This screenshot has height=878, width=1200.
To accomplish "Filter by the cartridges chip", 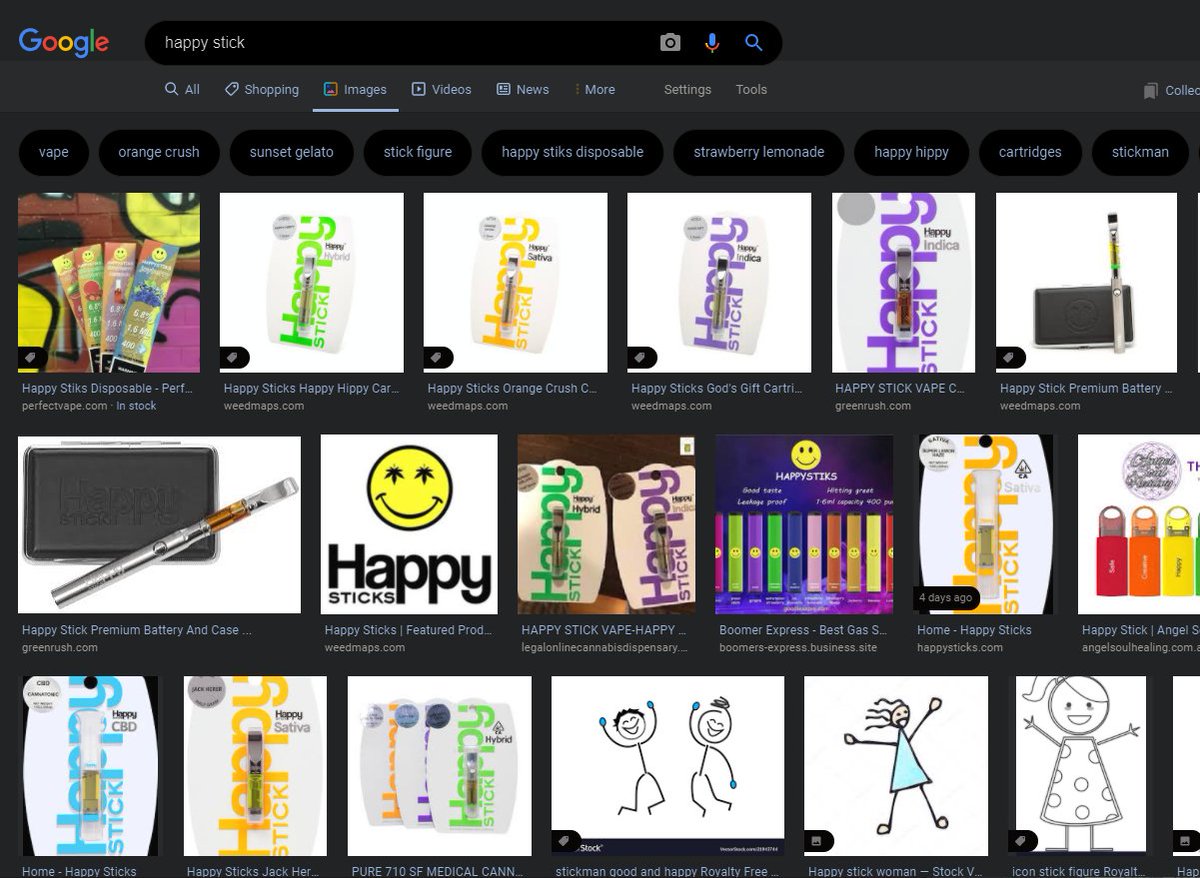I will [x=1030, y=152].
